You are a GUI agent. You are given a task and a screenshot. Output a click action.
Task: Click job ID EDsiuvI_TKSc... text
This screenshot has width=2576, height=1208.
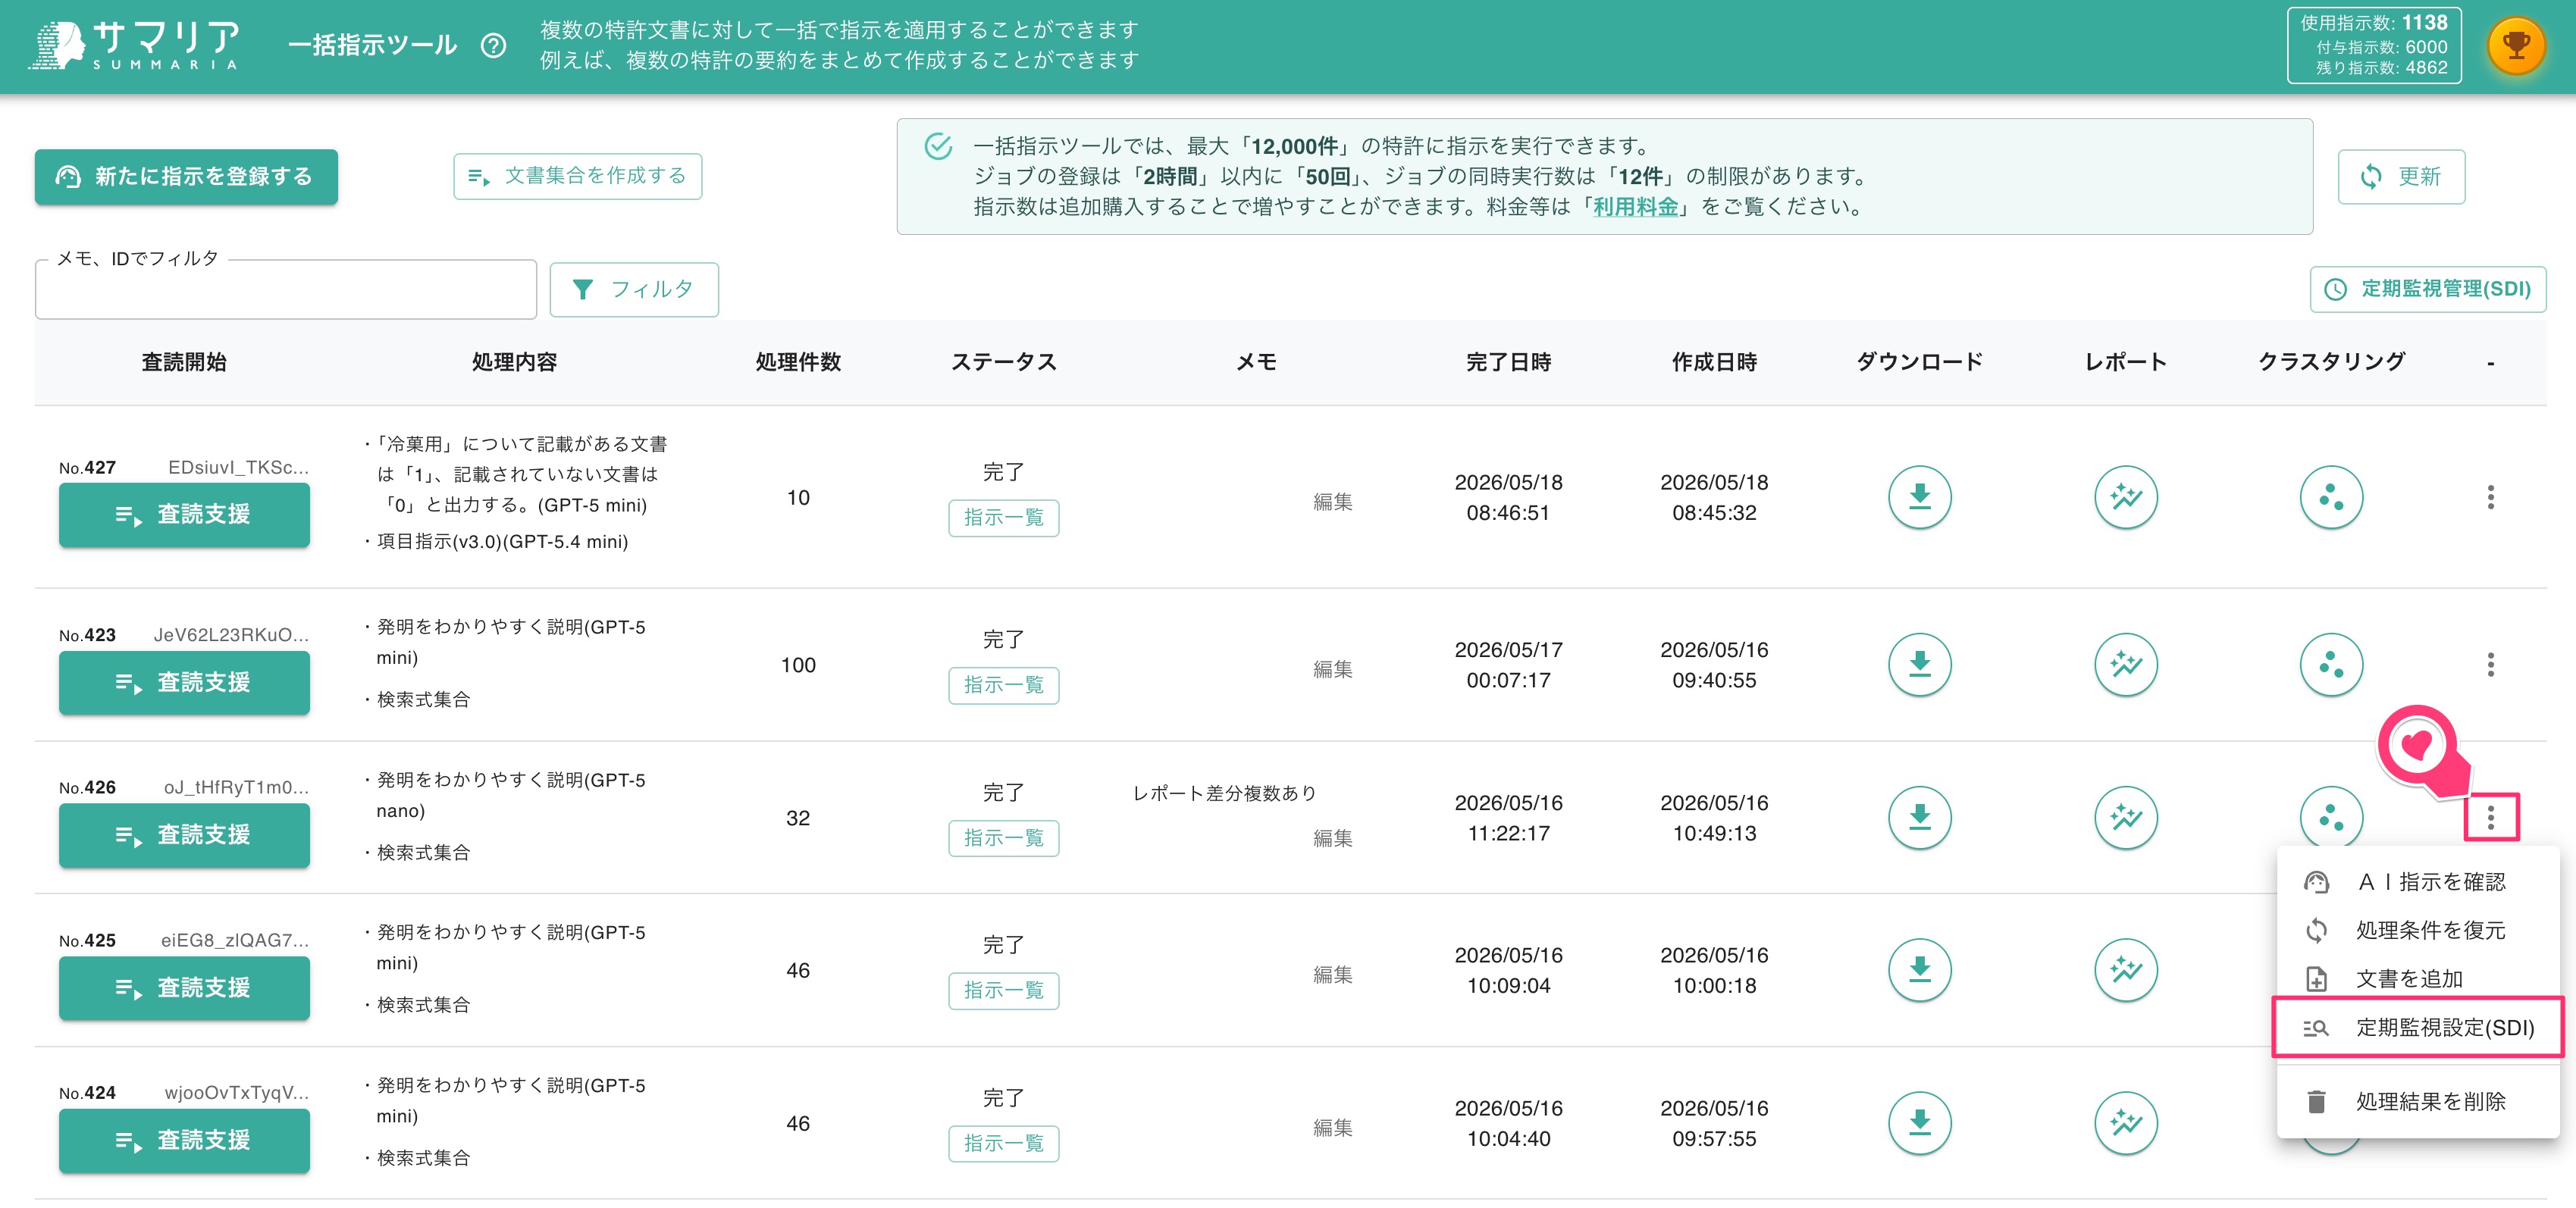tap(238, 467)
